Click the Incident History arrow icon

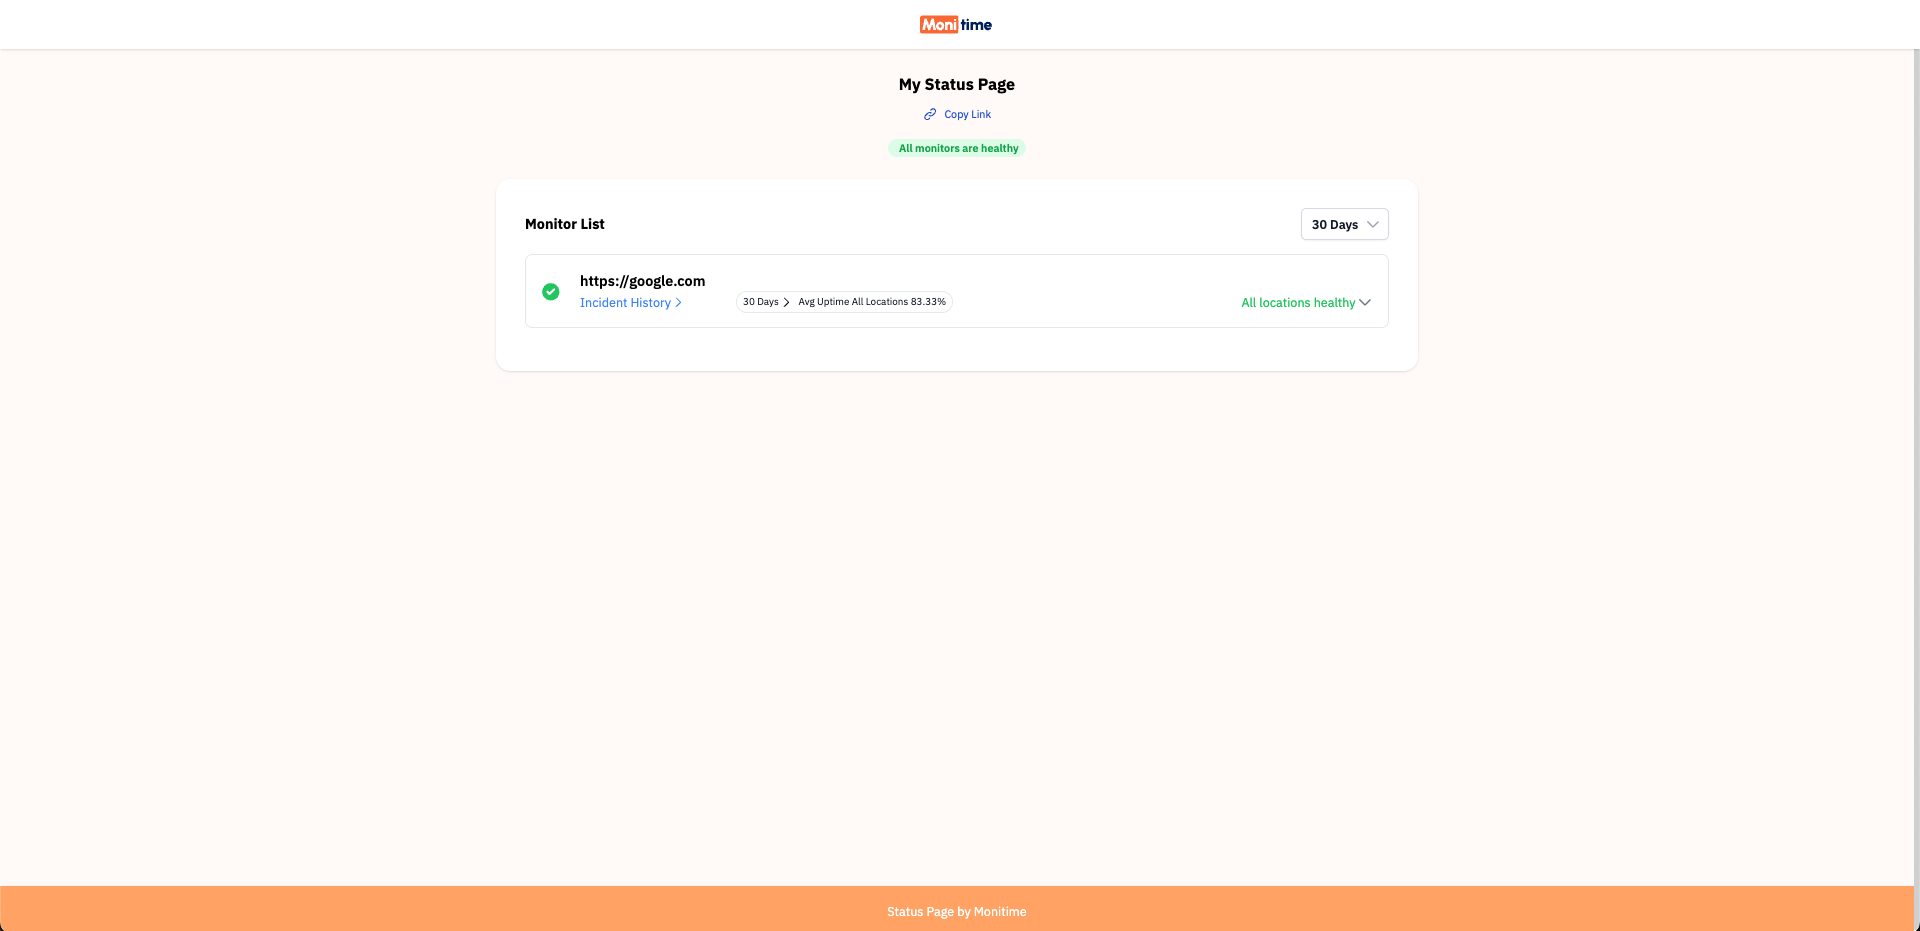pos(678,303)
